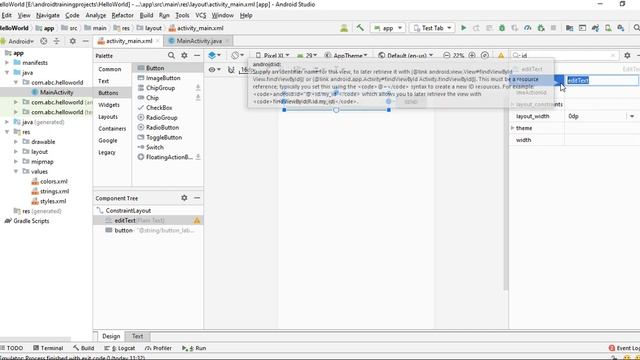Collapse the values folder
Image resolution: width=640 pixels, height=360 pixels.
click(16, 171)
